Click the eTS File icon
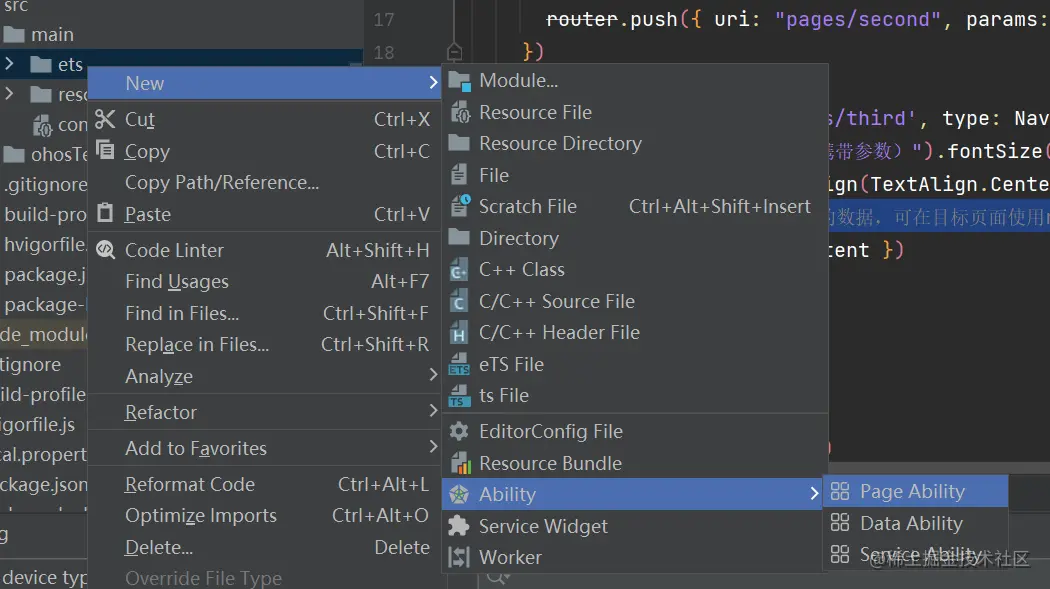Image resolution: width=1050 pixels, height=589 pixels. click(459, 365)
